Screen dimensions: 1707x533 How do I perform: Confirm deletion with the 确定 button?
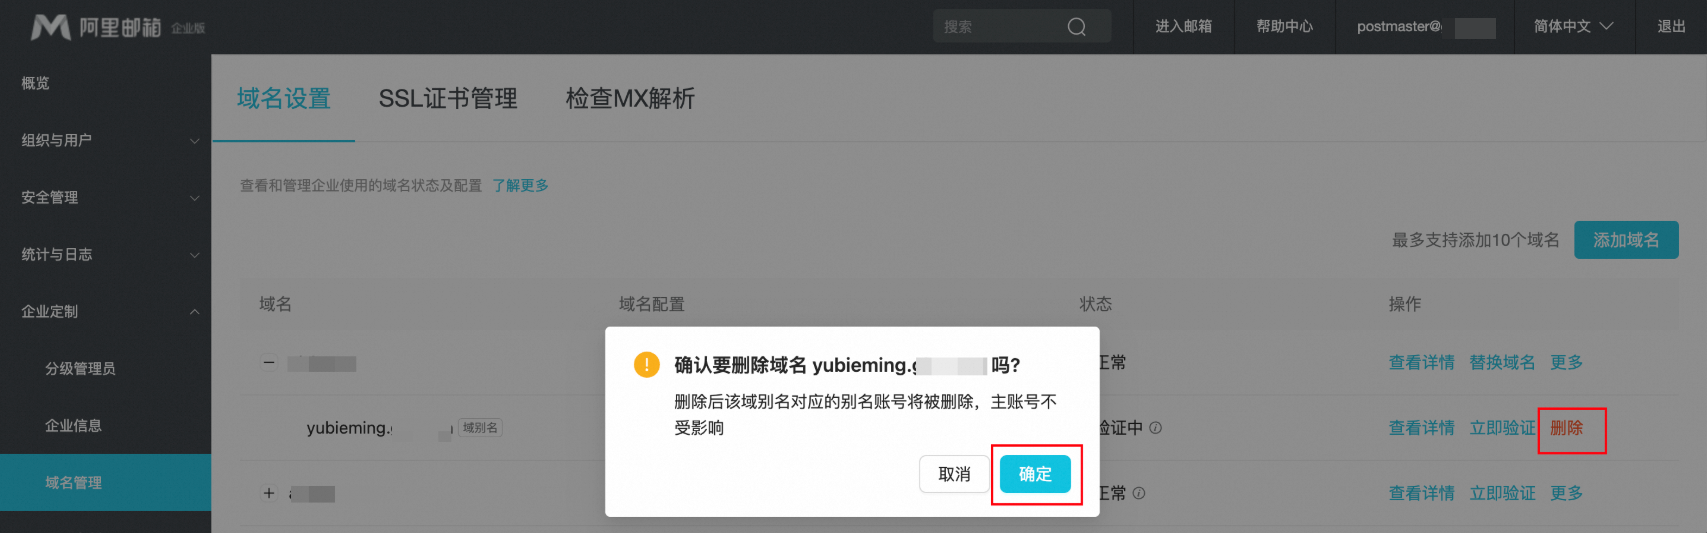(x=1035, y=474)
